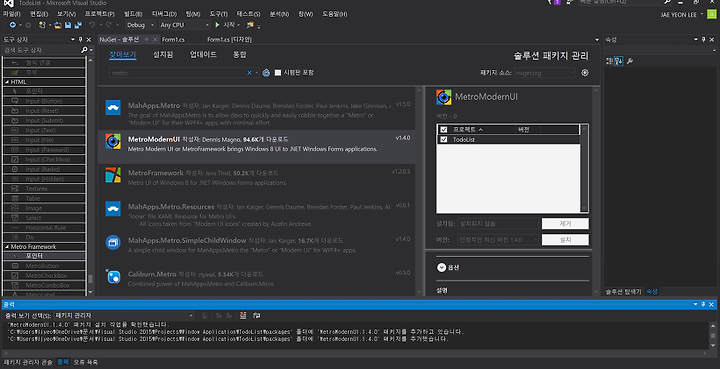720x369 pixels.
Task: Select the MetroModernUI package row title
Action: 153,139
